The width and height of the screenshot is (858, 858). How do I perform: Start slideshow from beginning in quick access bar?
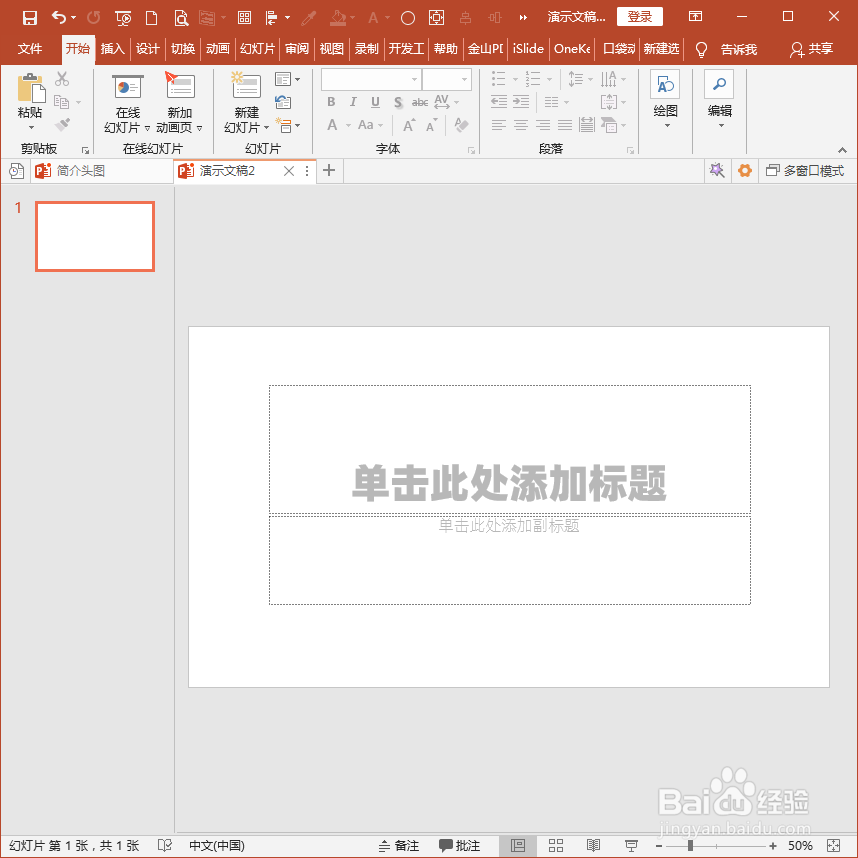coord(123,18)
